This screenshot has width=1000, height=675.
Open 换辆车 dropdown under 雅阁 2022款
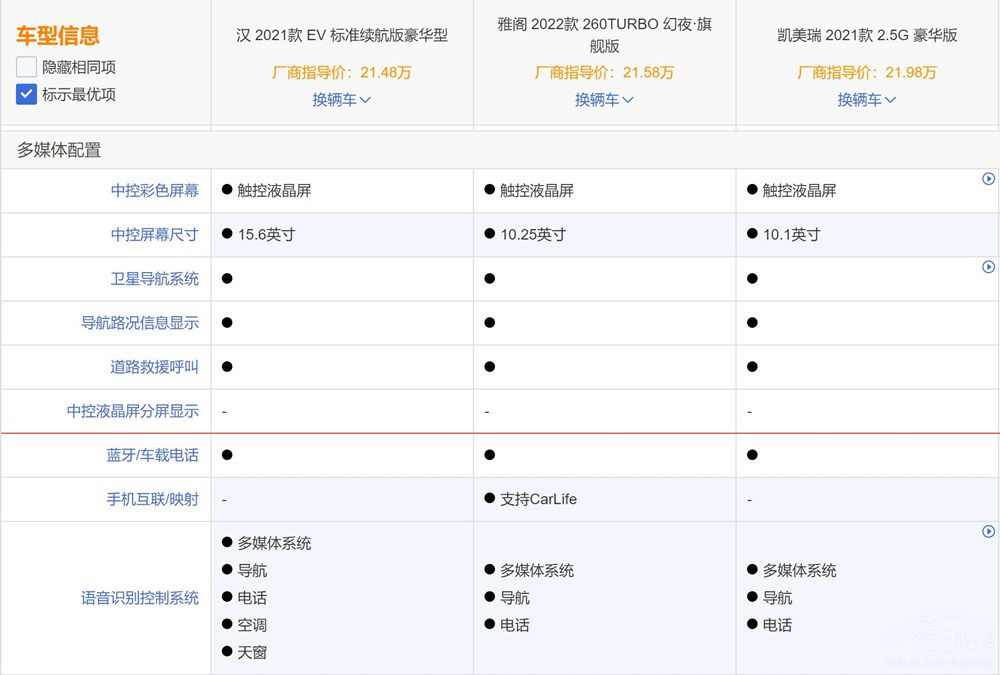pyautogui.click(x=604, y=100)
